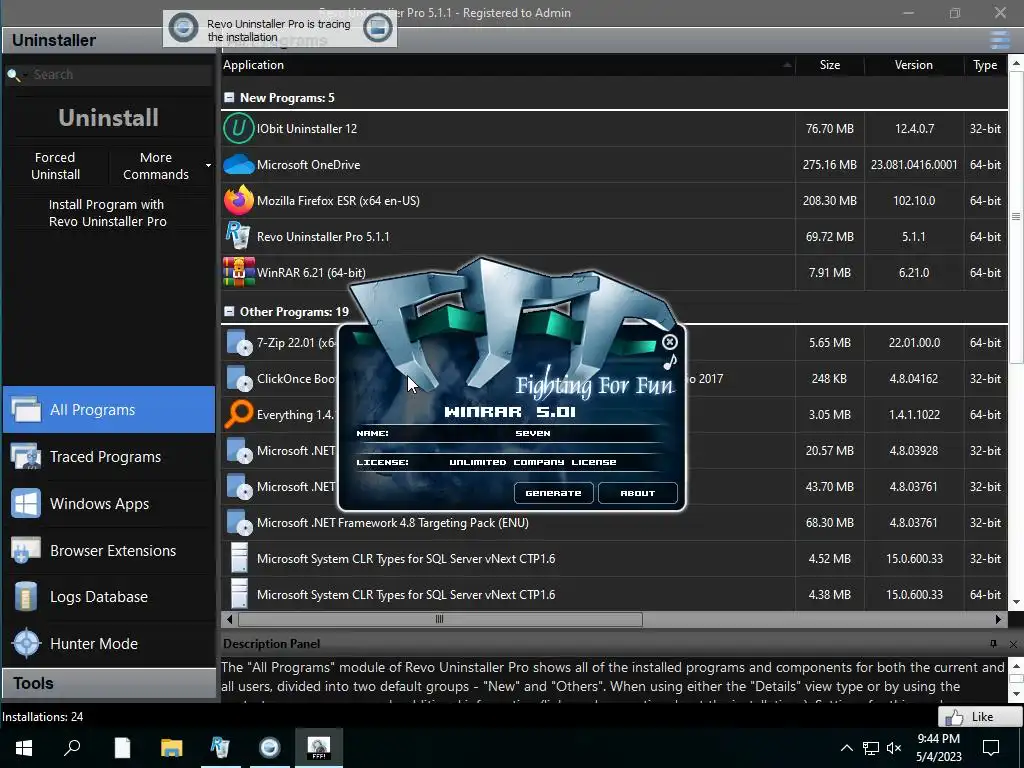Viewport: 1024px width, 768px height.
Task: Select the Microsoft OneDrive row name
Action: [308, 165]
